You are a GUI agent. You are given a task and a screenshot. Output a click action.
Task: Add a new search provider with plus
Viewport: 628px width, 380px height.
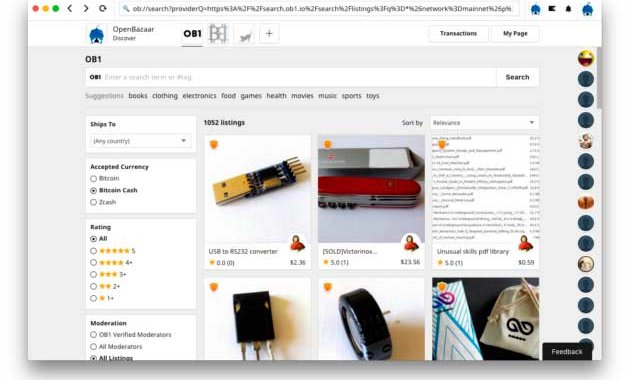(269, 34)
